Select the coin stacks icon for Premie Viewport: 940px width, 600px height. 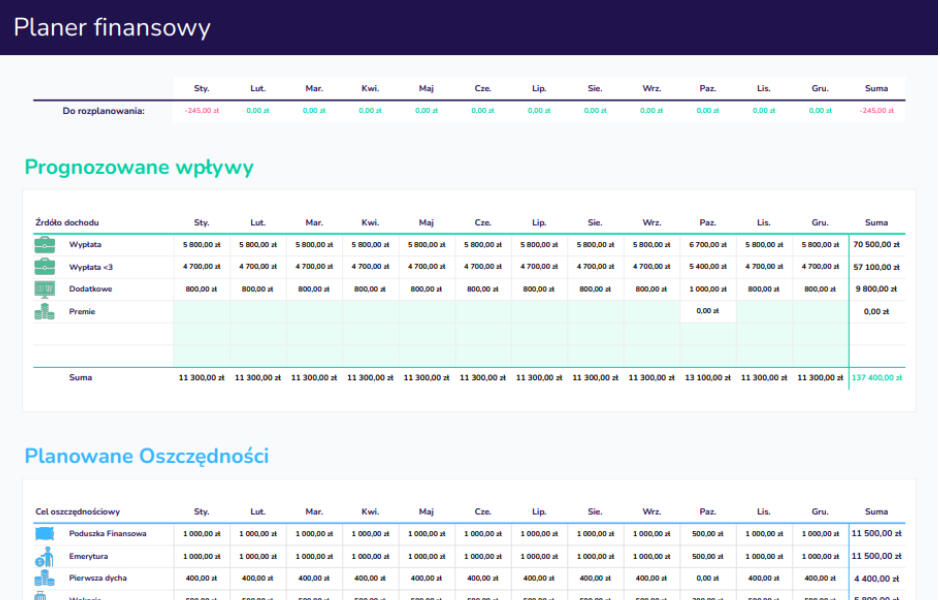click(45, 312)
